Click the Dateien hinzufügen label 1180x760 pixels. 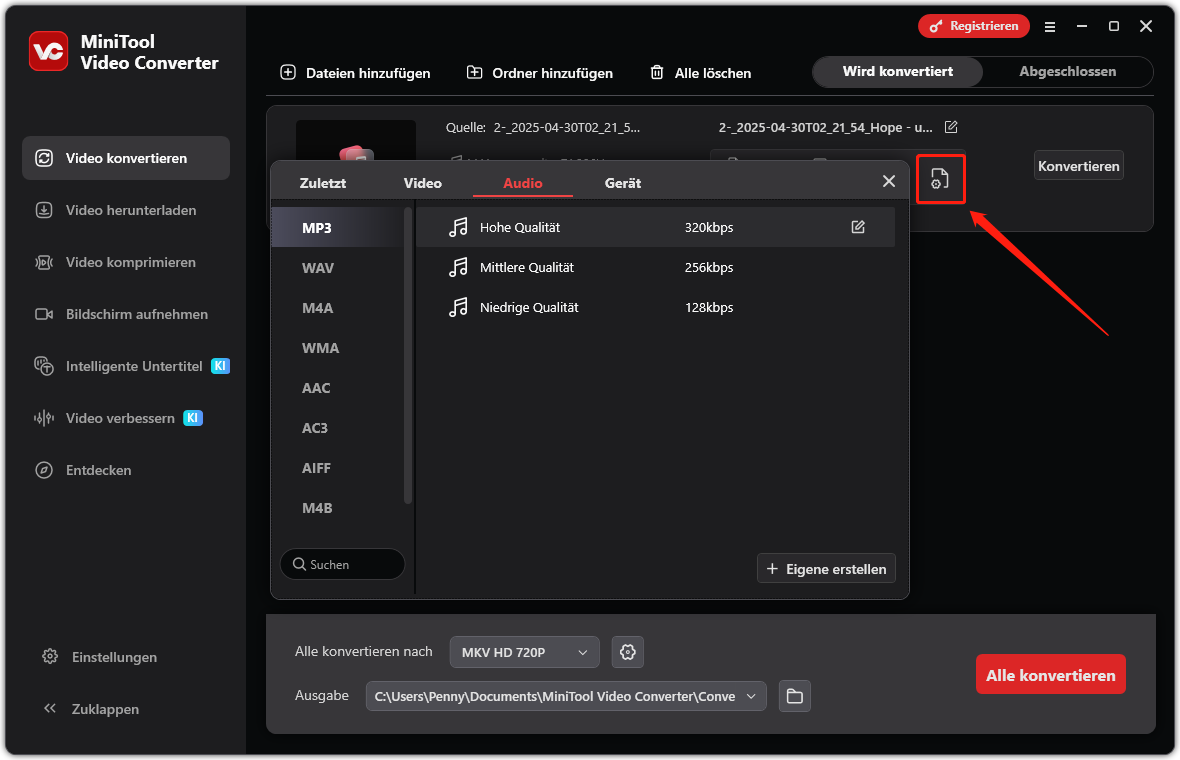[368, 73]
